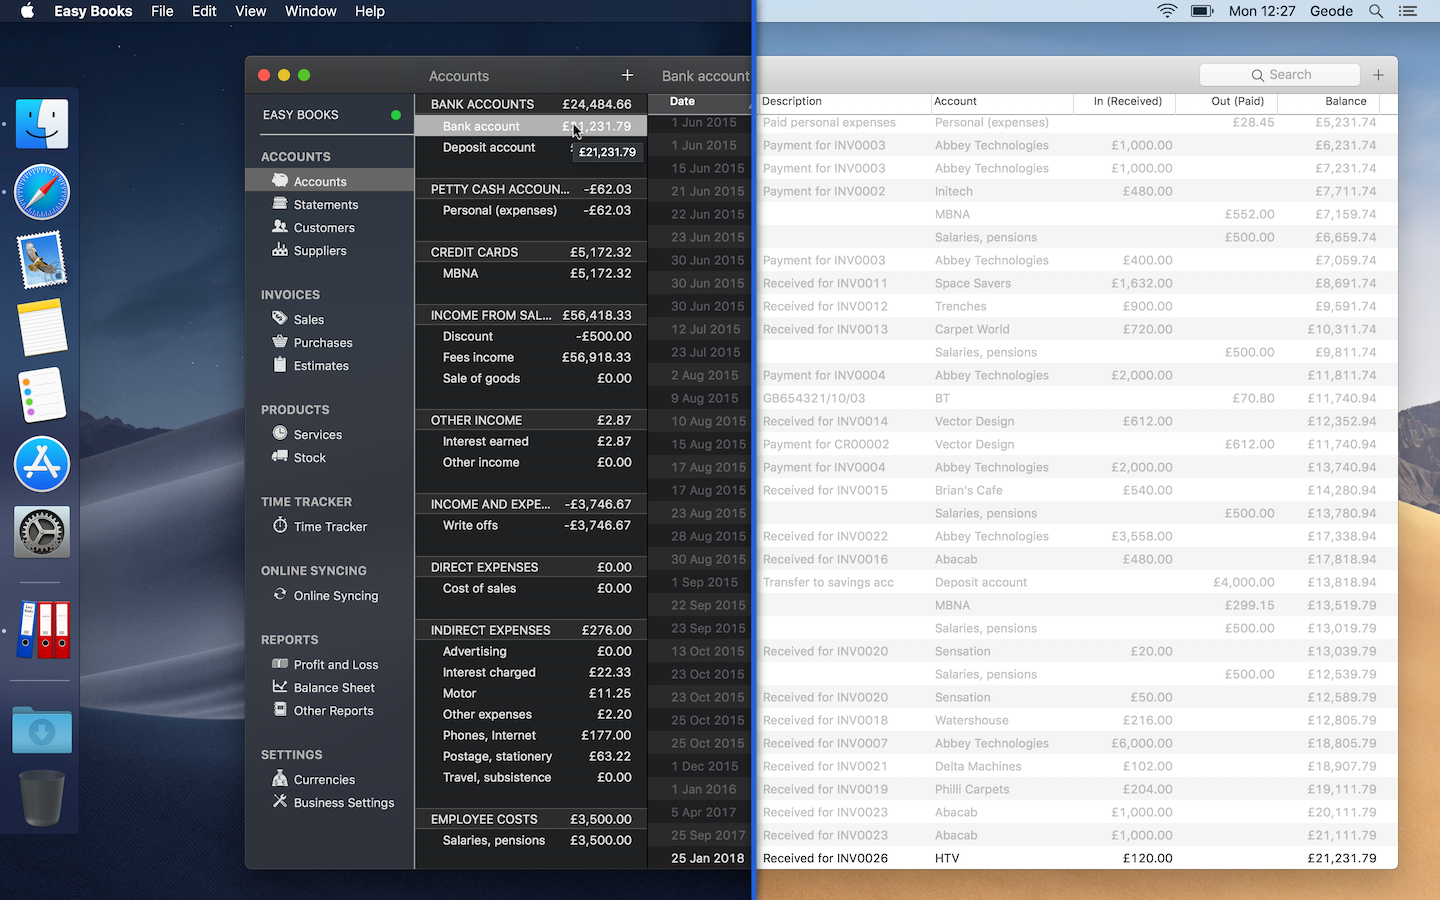The height and width of the screenshot is (900, 1440).
Task: Click the add transaction plus icon
Action: click(x=1378, y=75)
